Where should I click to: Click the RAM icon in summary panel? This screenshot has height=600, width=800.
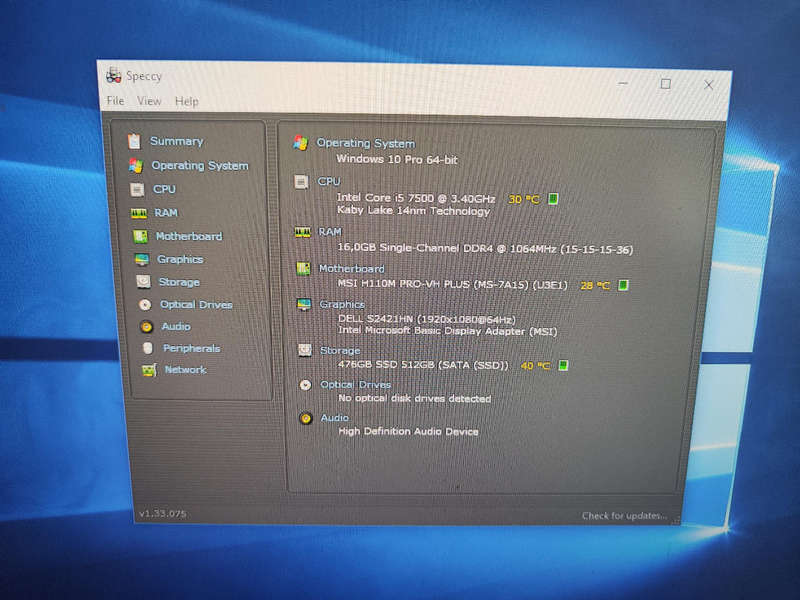tap(303, 233)
